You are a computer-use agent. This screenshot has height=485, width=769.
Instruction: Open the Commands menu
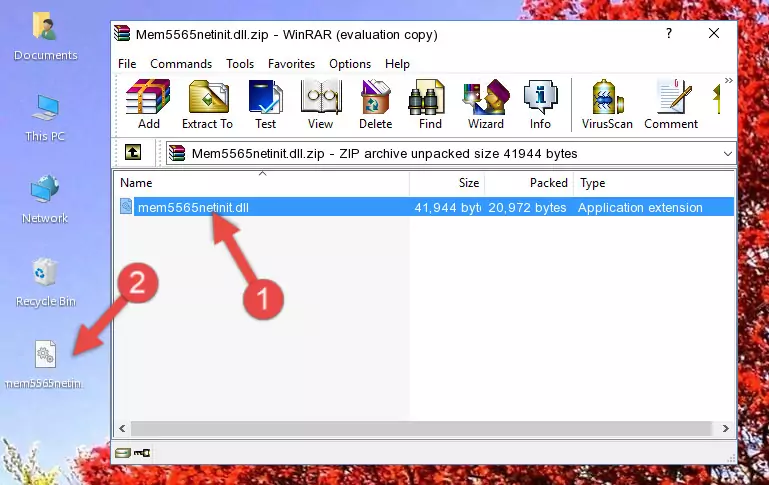tap(181, 64)
